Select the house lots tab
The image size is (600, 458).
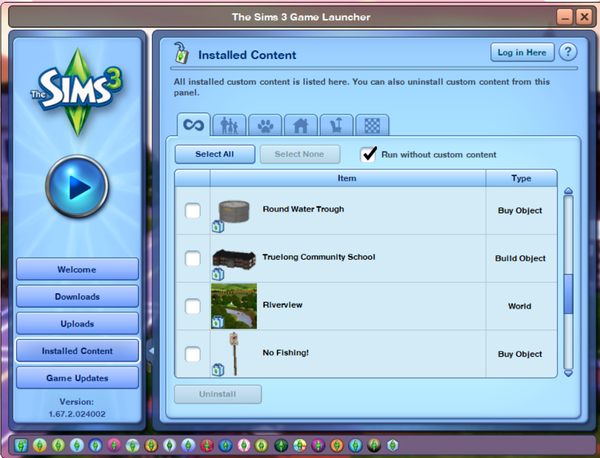299,125
